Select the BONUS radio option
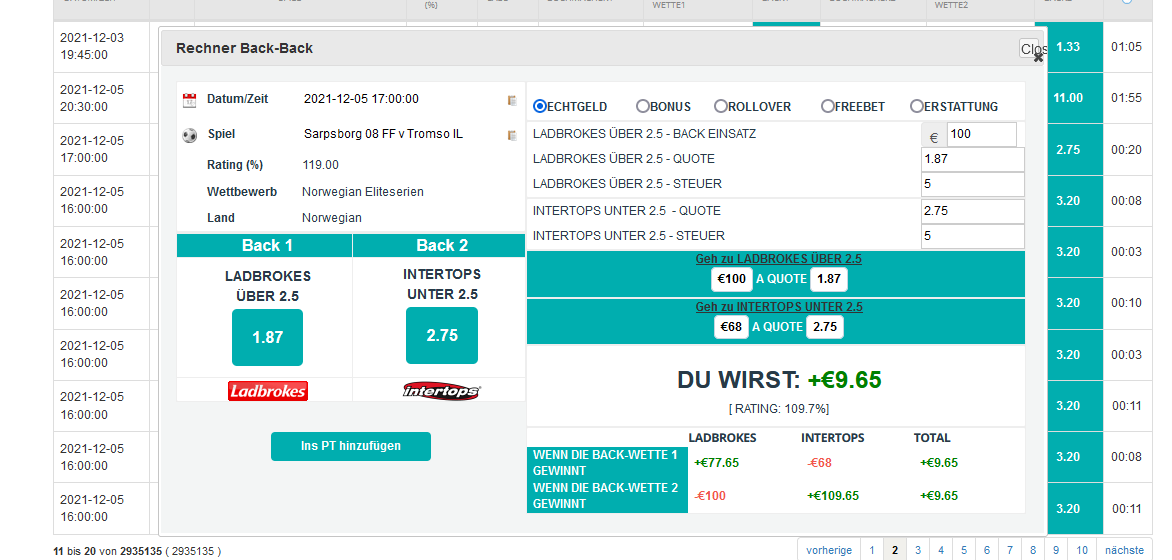 pos(642,106)
